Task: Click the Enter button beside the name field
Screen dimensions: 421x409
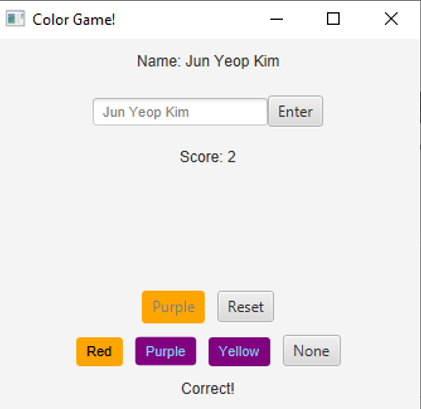Action: [x=295, y=111]
